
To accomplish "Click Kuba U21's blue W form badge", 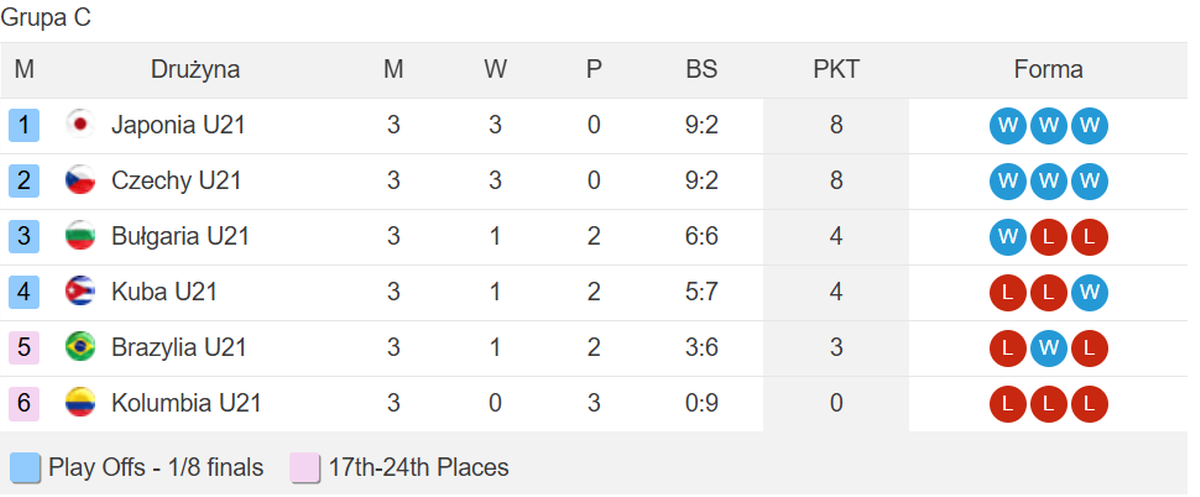I will (1089, 292).
